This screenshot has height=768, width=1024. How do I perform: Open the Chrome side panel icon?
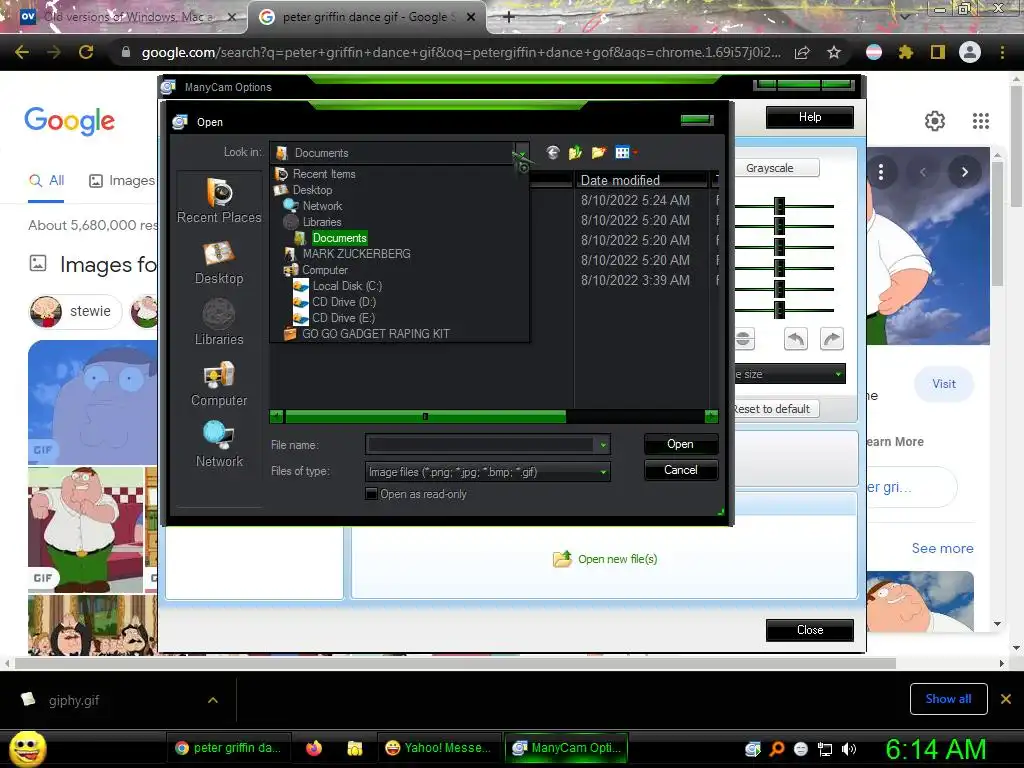pos(938,52)
